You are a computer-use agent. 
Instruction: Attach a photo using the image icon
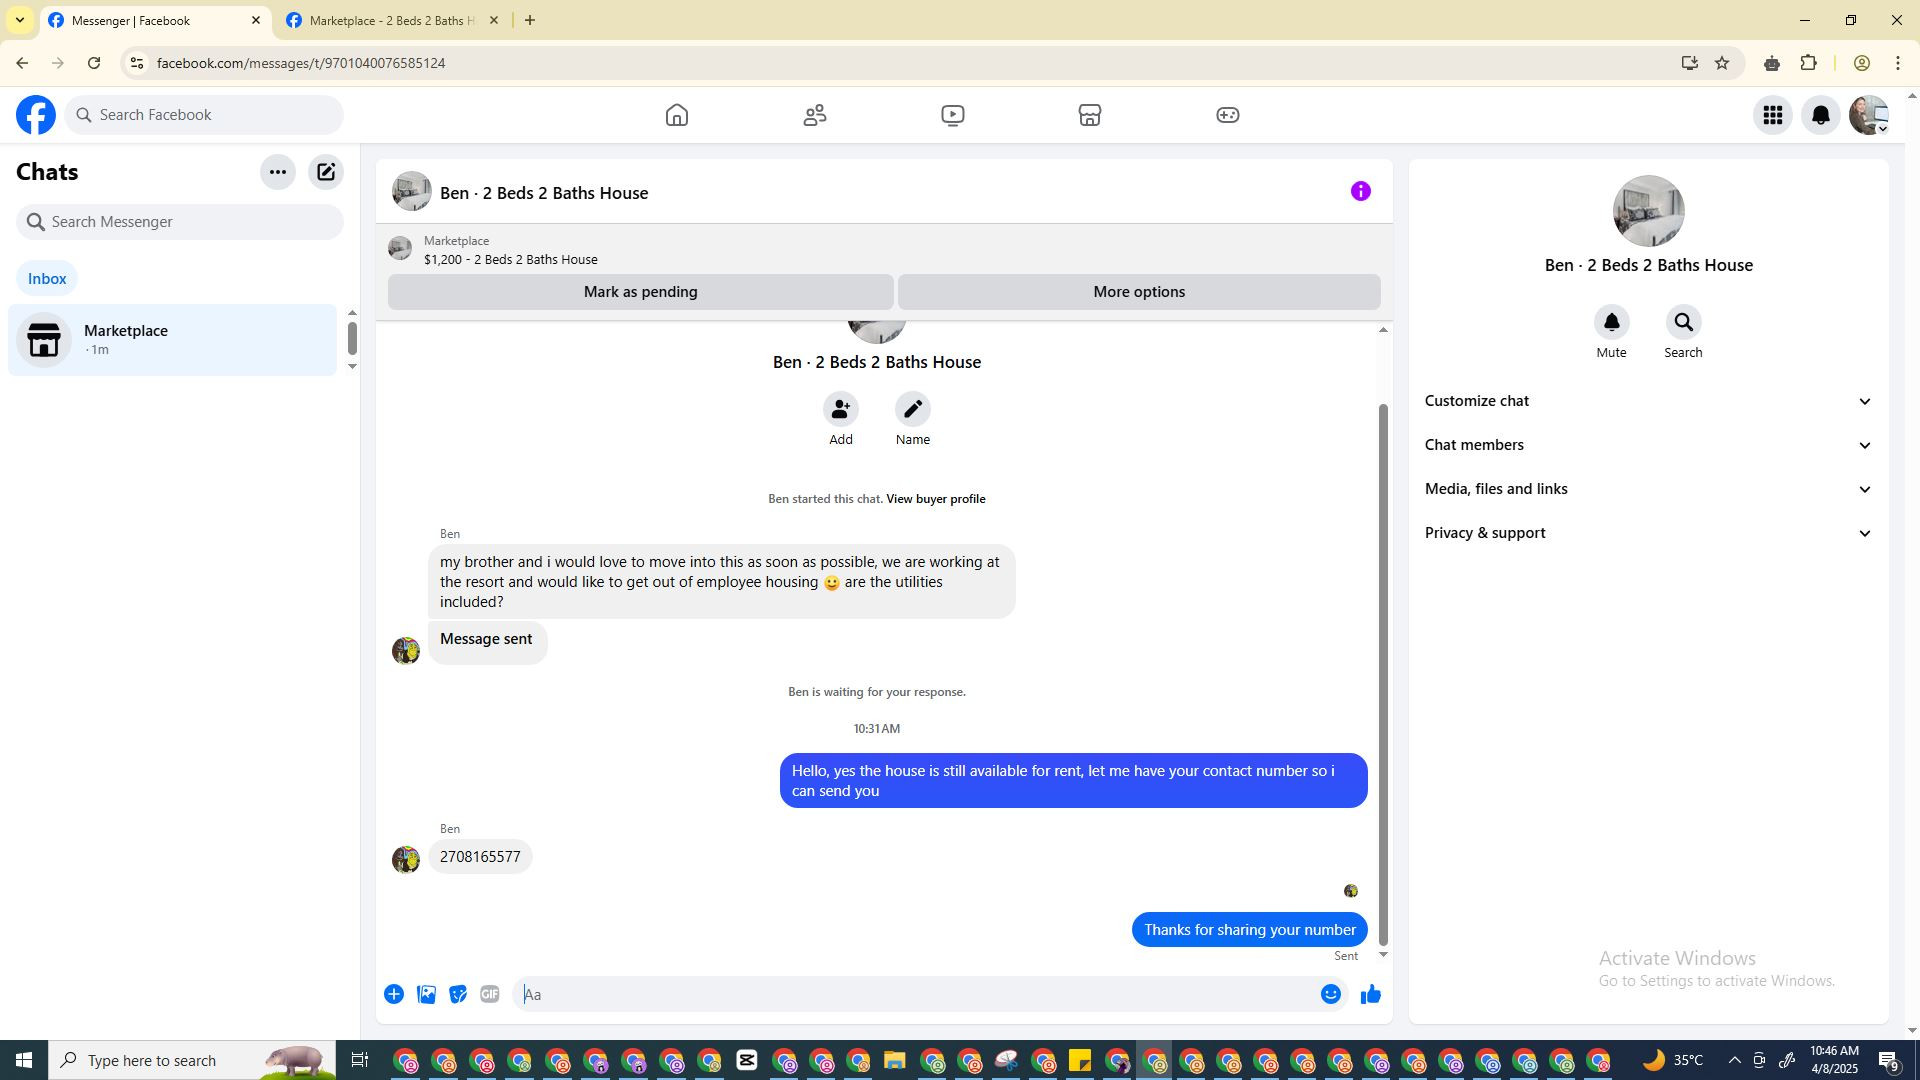[426, 994]
